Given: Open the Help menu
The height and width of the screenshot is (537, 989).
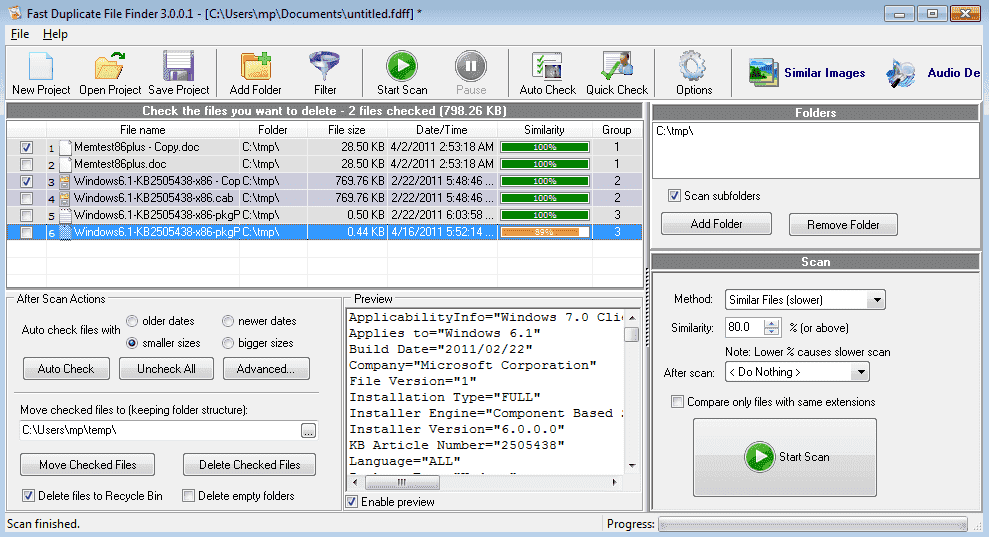Looking at the screenshot, I should 55,34.
